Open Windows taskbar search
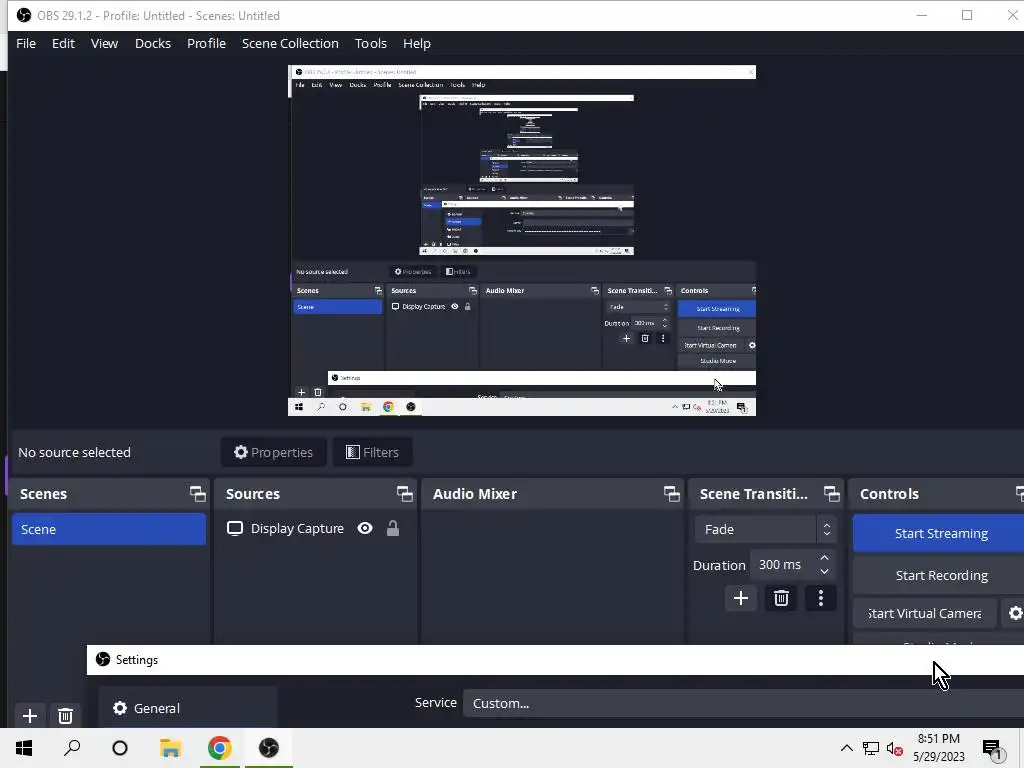This screenshot has width=1024, height=768. tap(72, 748)
